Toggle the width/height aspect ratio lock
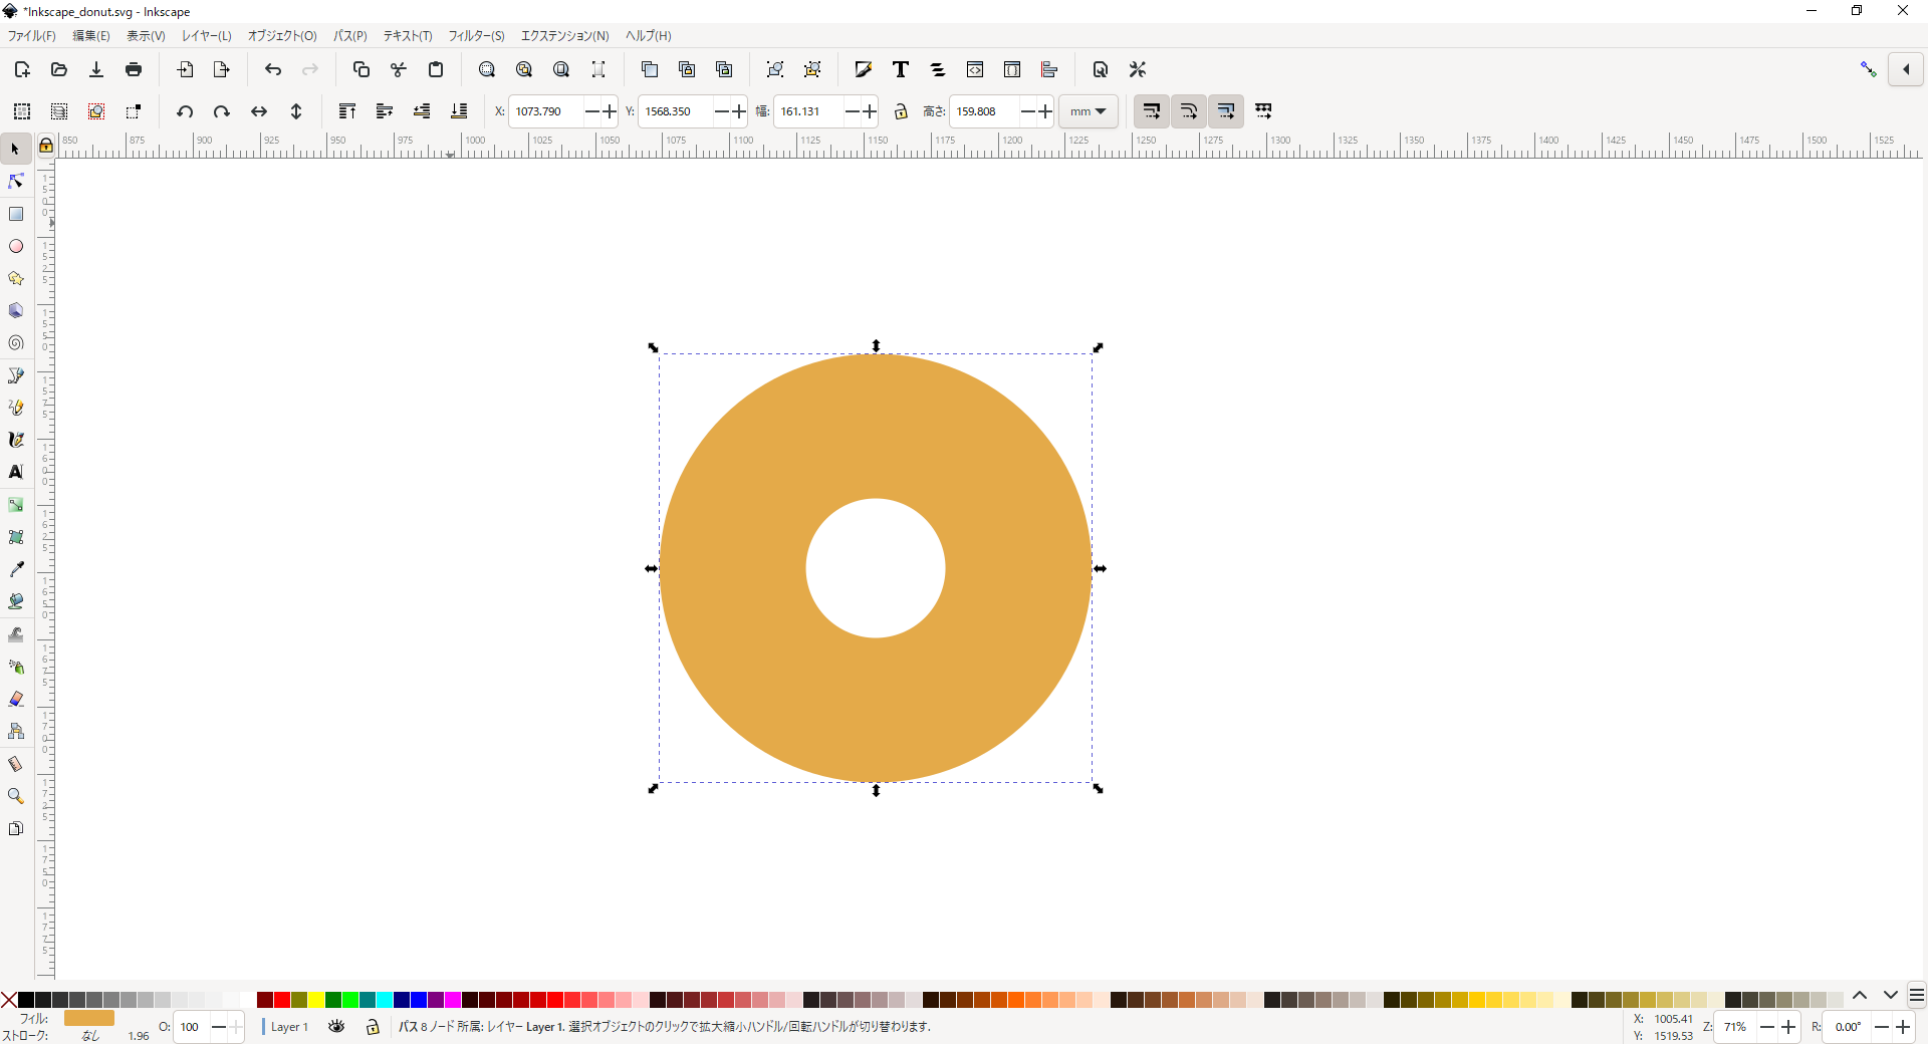1928x1044 pixels. coord(901,111)
